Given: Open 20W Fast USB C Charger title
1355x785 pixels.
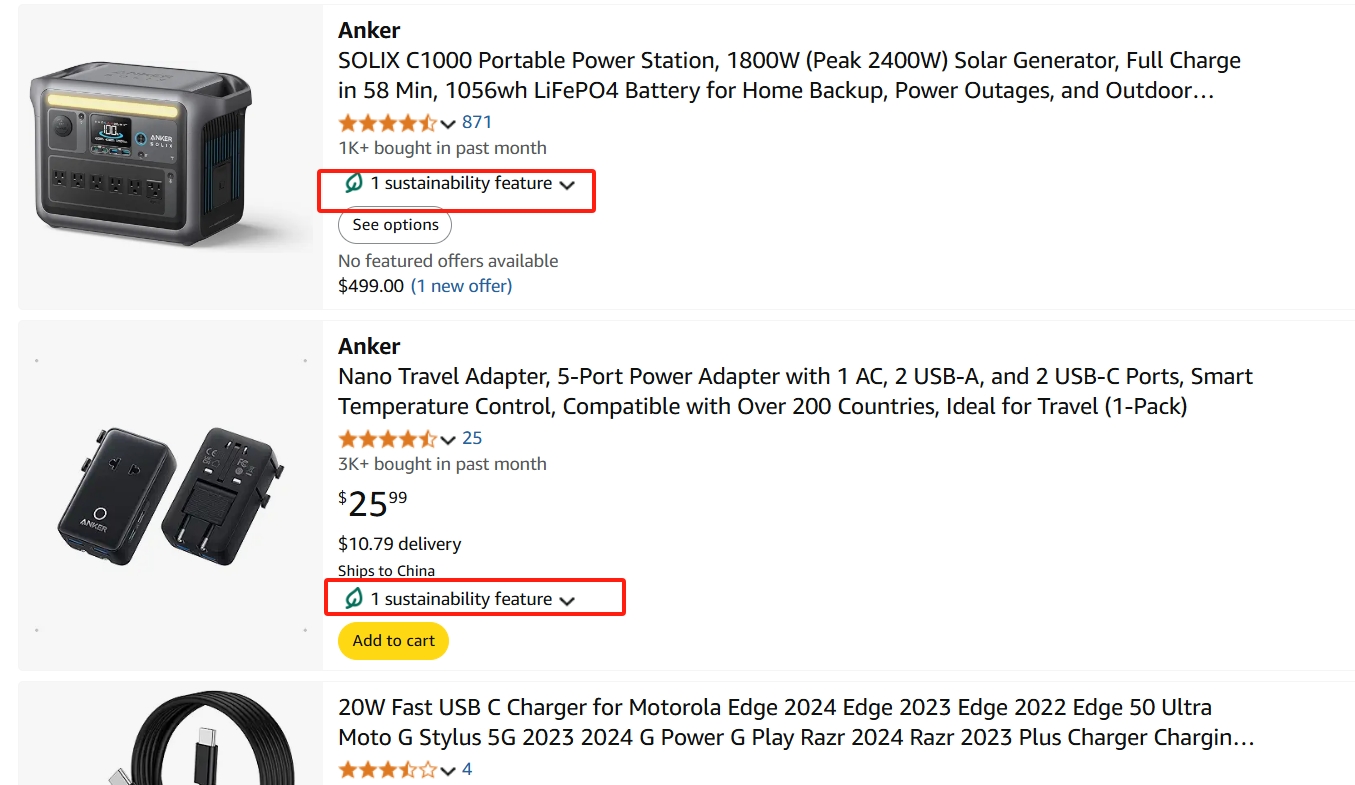Looking at the screenshot, I should [x=796, y=722].
